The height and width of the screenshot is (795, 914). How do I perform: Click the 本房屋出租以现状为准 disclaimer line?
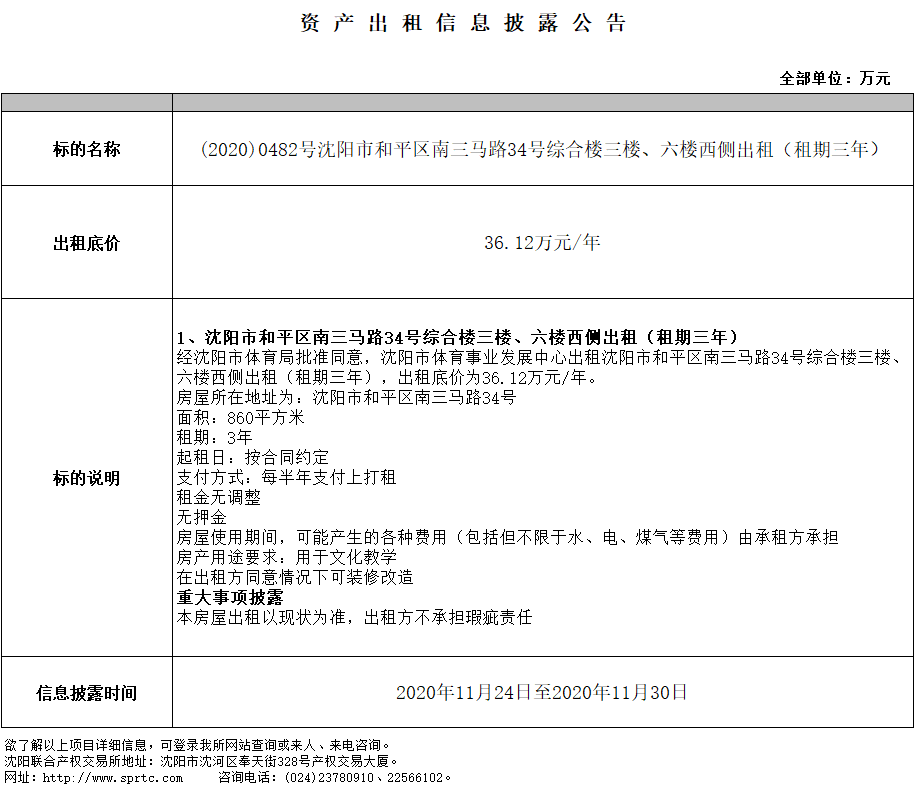click(x=354, y=617)
